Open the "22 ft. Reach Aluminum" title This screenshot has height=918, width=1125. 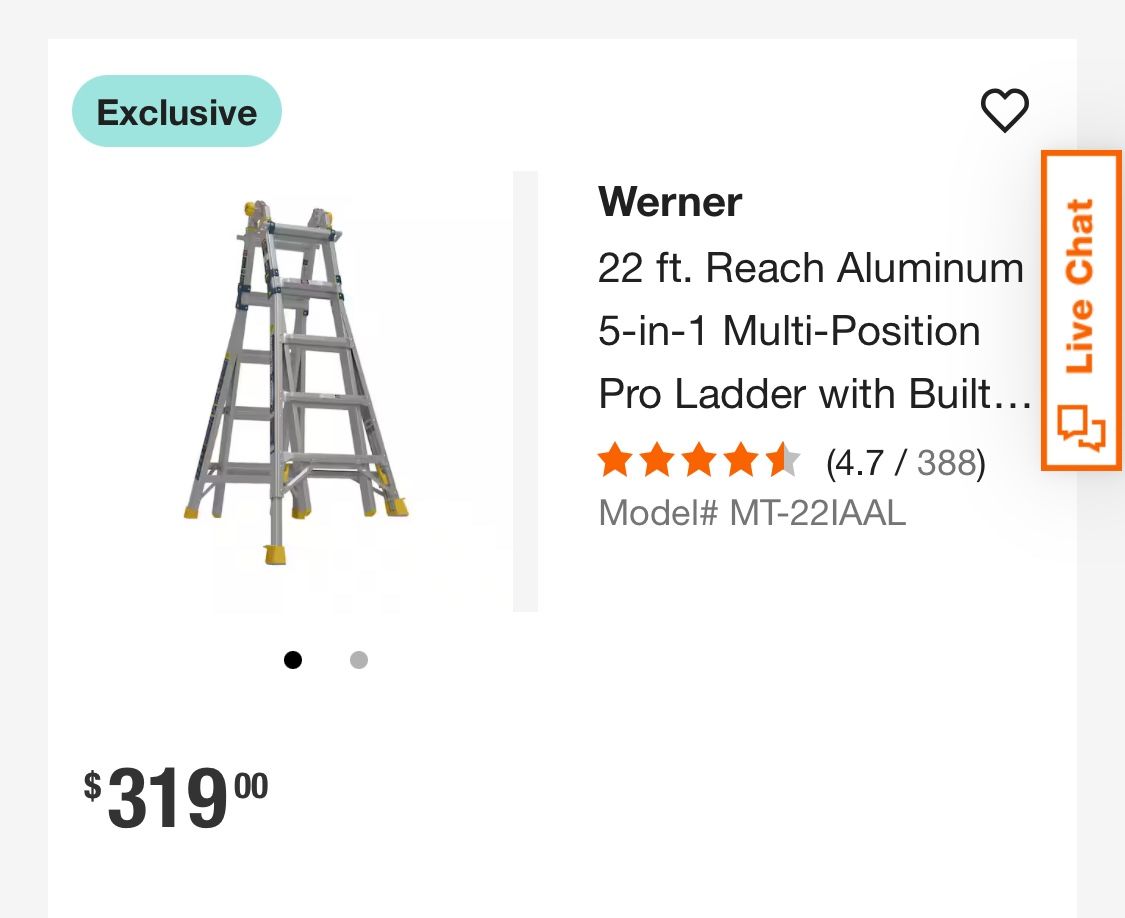[x=811, y=268]
